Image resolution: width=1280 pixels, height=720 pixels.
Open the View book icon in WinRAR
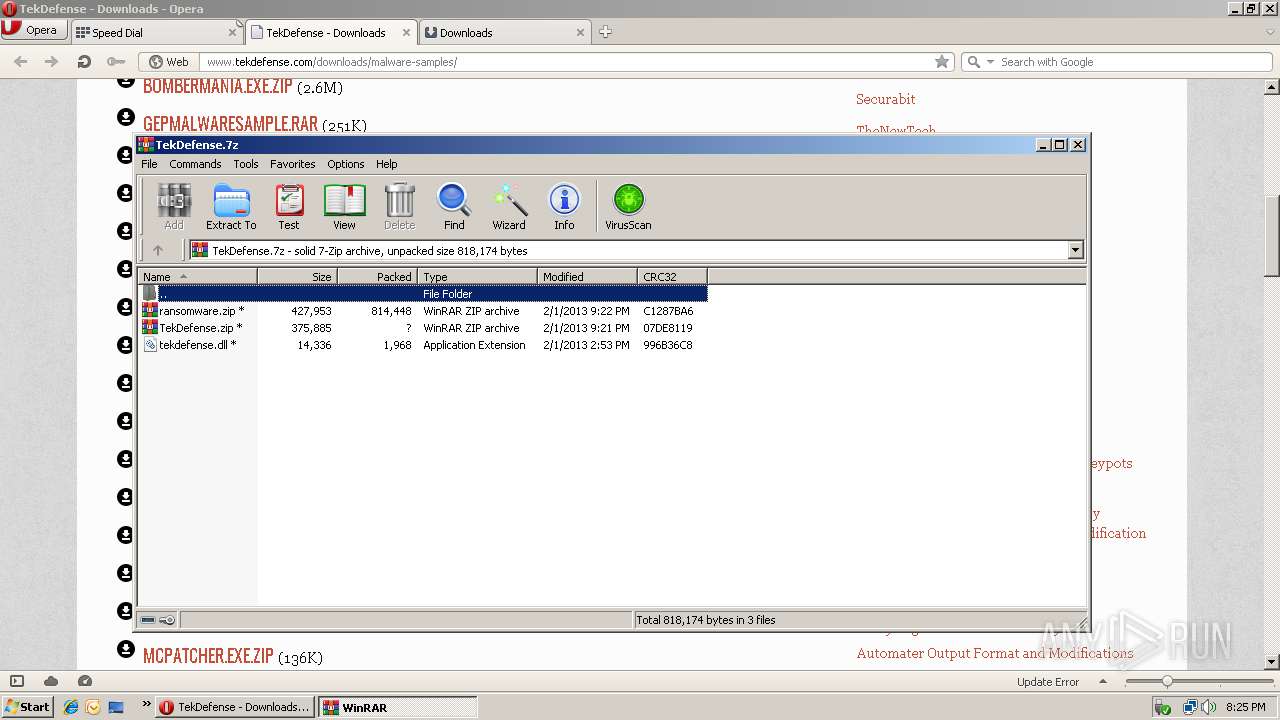[x=344, y=207]
